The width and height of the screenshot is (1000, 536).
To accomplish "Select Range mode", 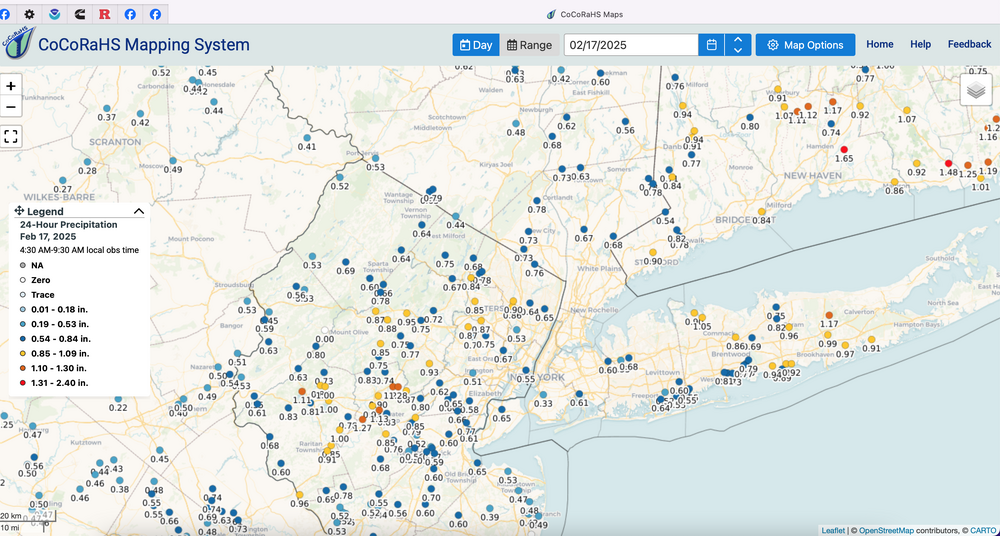I will pyautogui.click(x=529, y=45).
